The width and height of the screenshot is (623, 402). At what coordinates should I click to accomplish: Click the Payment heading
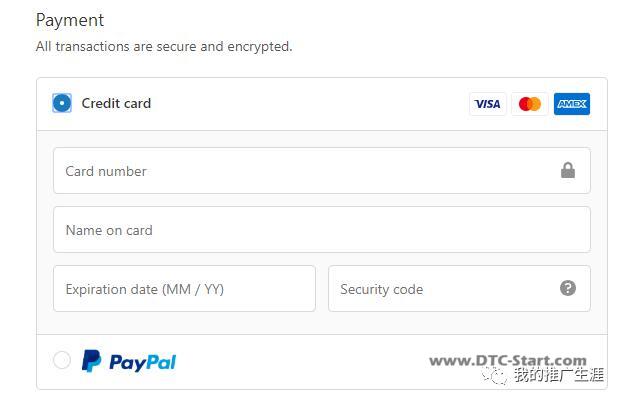[x=70, y=20]
